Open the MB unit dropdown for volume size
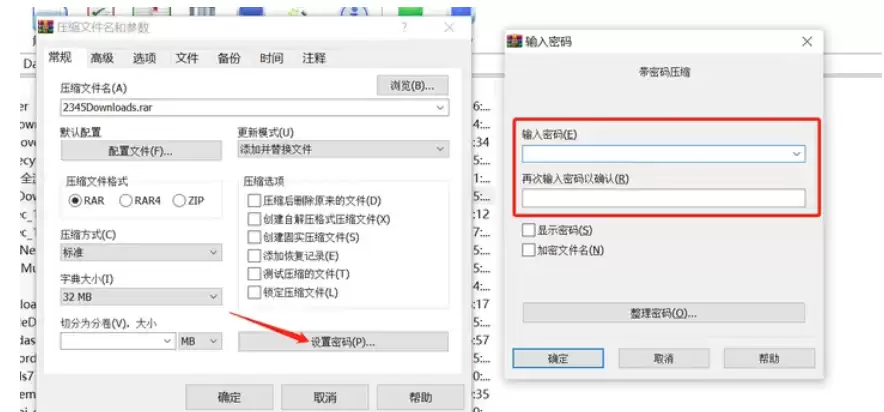 tap(200, 341)
